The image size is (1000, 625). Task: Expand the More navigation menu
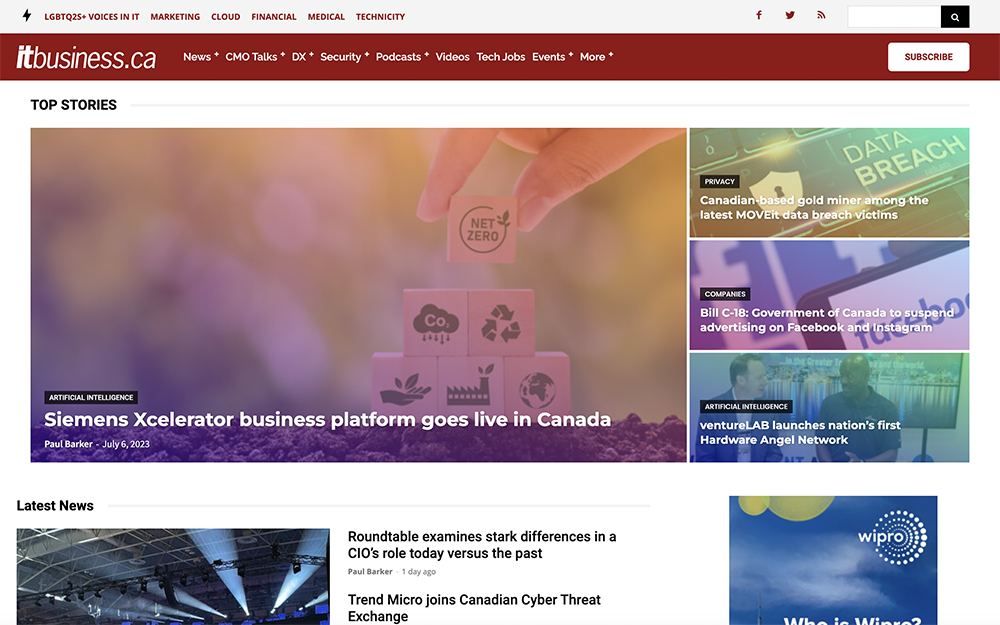[596, 57]
